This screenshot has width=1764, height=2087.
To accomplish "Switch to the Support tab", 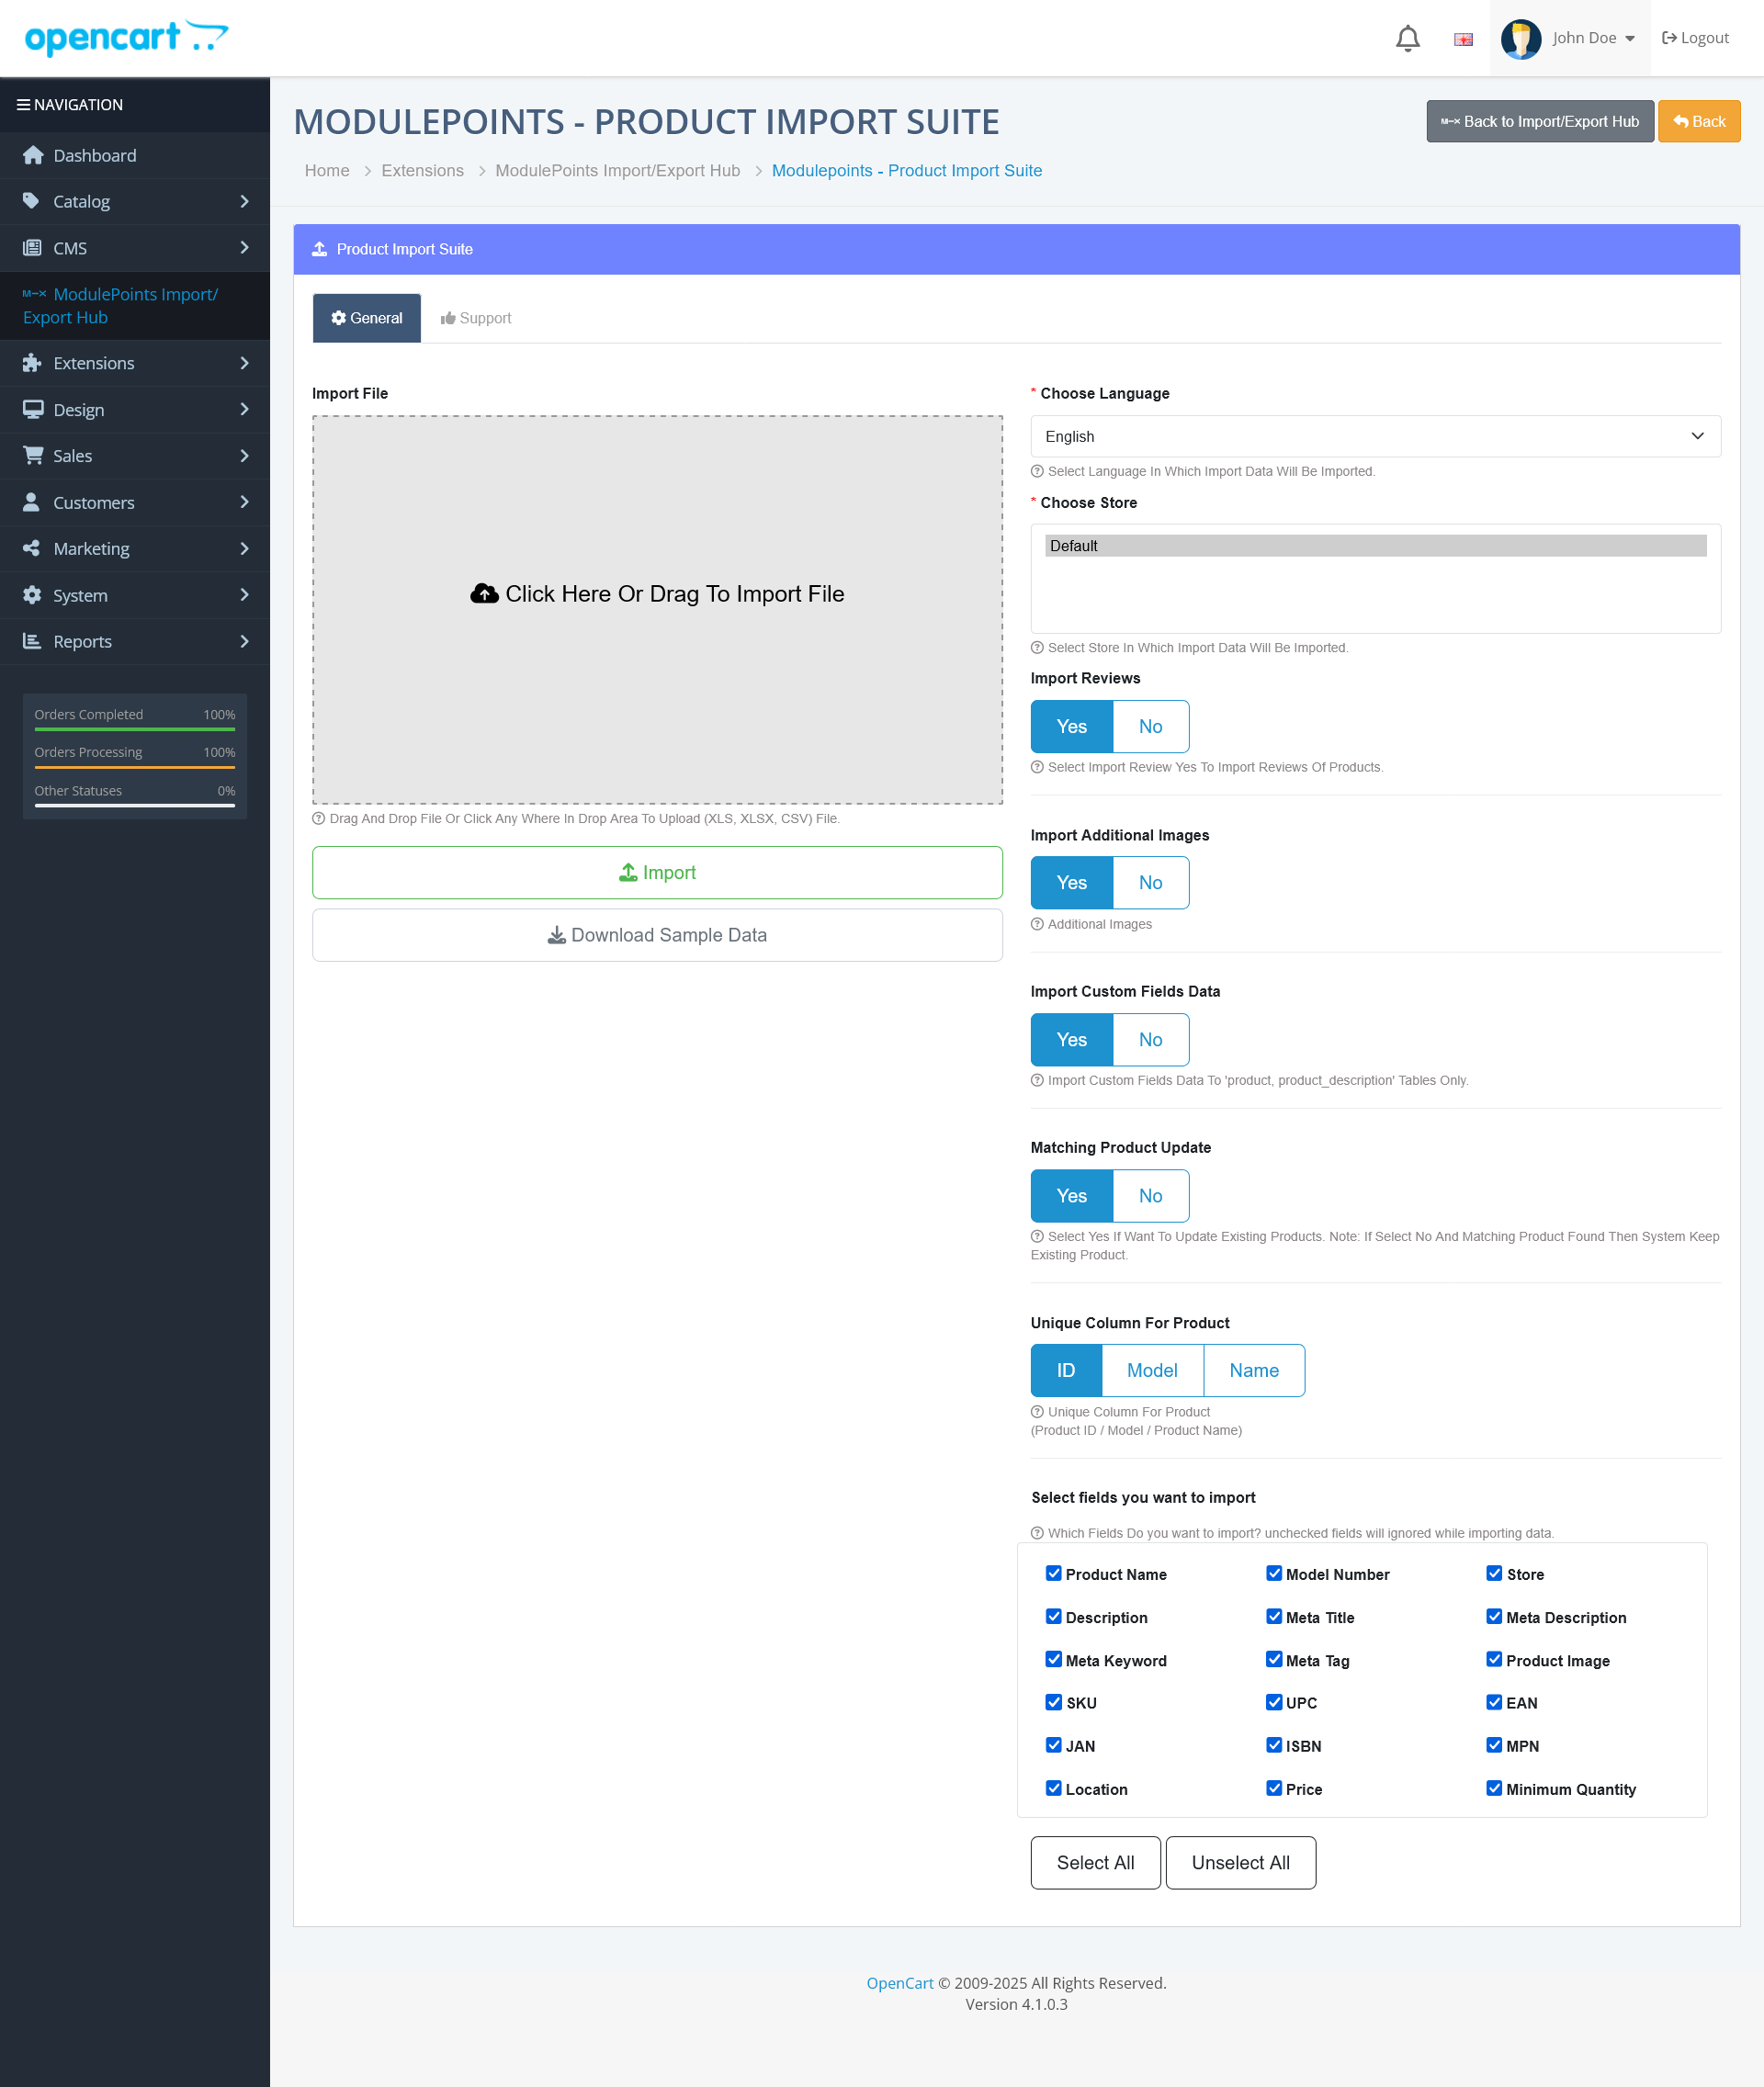I will pyautogui.click(x=476, y=318).
